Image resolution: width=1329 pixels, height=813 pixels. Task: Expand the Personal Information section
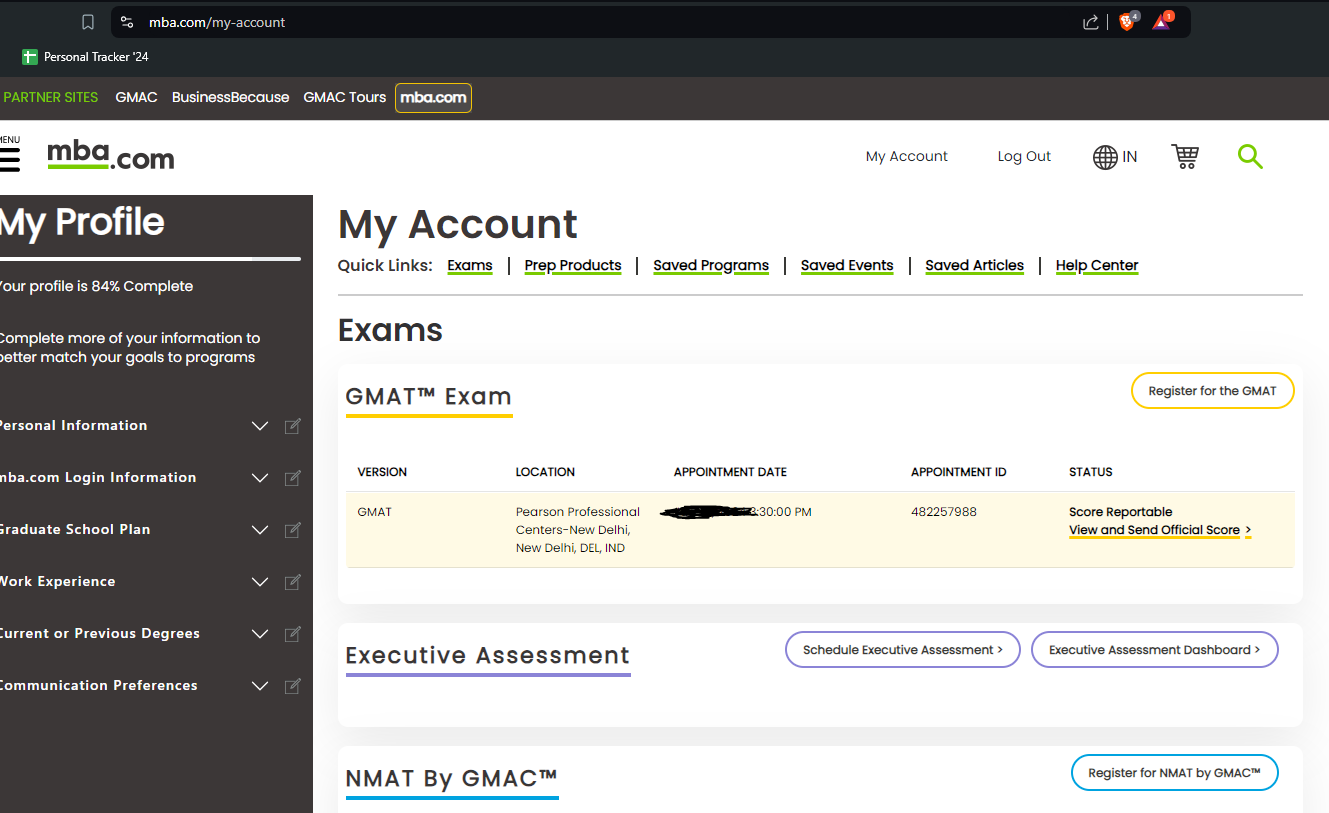pyautogui.click(x=260, y=426)
